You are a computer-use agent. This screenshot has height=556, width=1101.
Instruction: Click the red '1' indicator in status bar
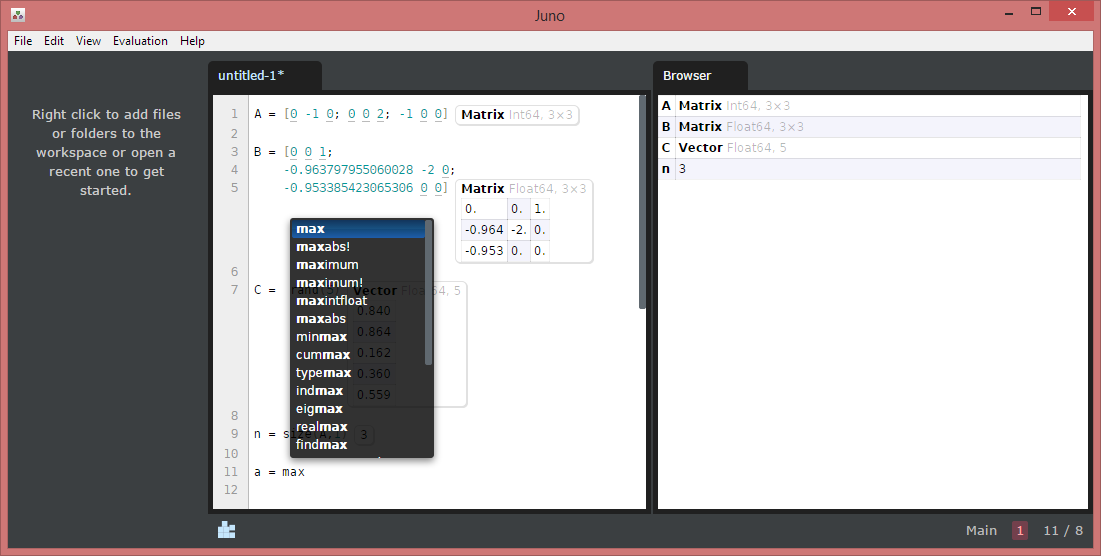click(x=1020, y=531)
